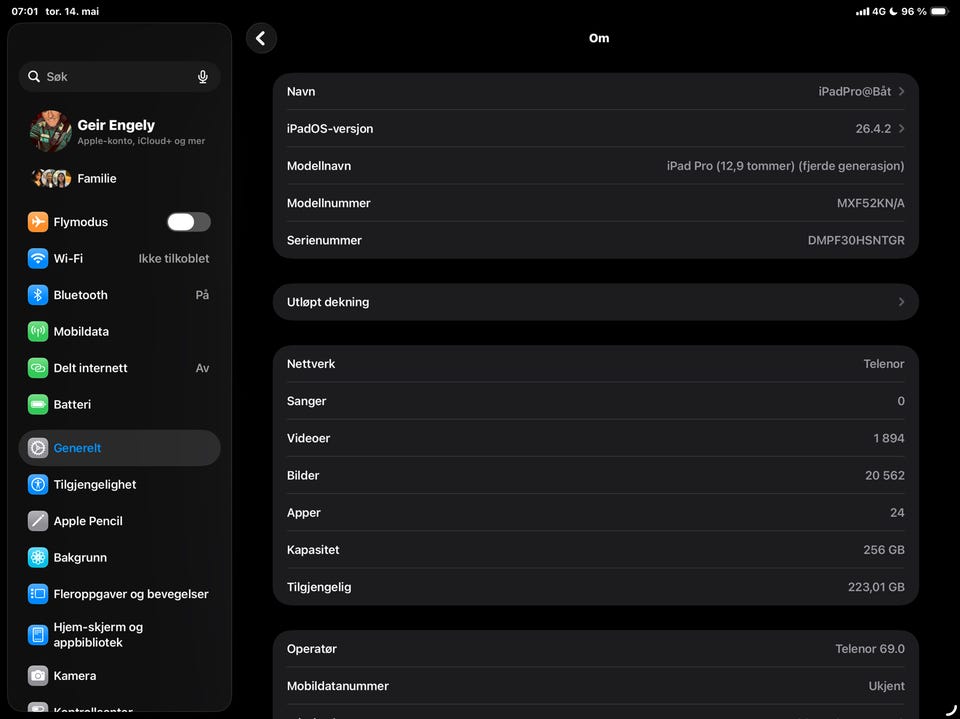The height and width of the screenshot is (719, 960).
Task: Tap device name iPadPro@Båt
Action: [x=855, y=91]
